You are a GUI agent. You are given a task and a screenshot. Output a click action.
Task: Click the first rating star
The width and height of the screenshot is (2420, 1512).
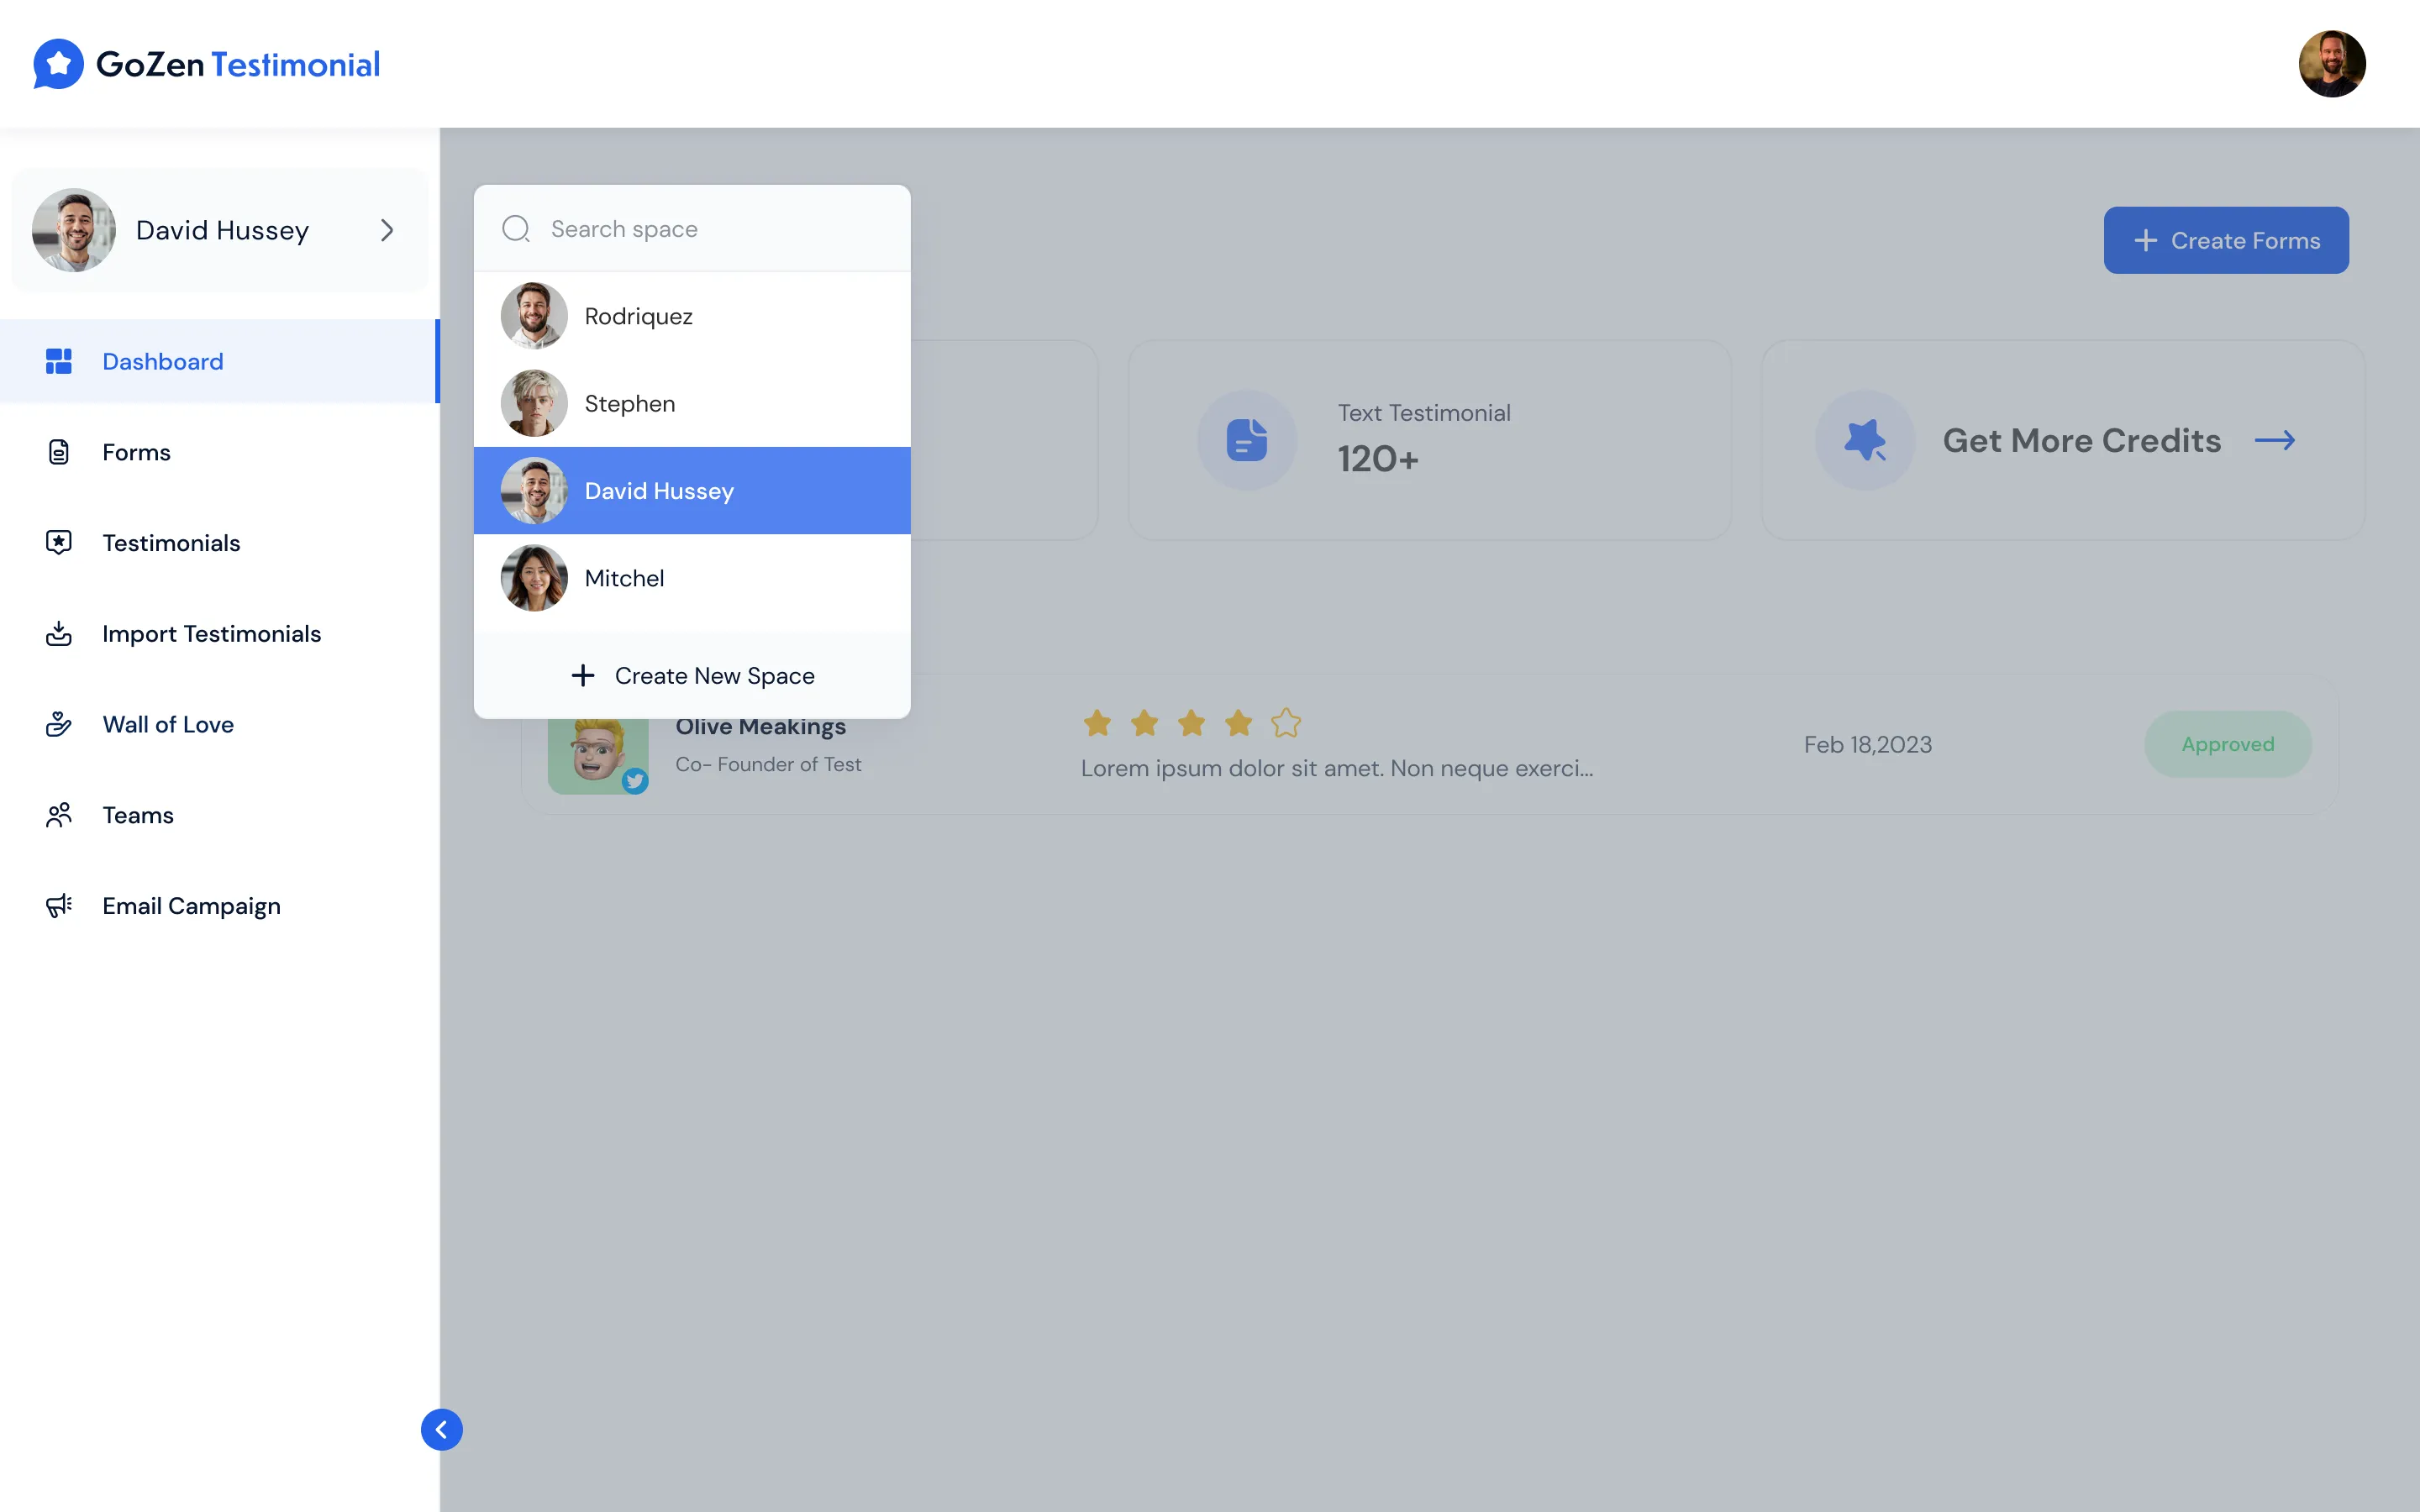1097,722
